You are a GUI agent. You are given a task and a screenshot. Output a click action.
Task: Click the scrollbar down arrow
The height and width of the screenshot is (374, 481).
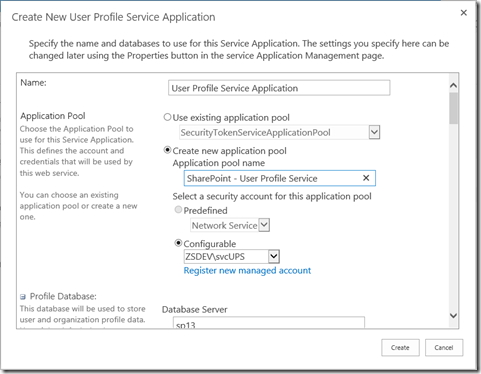tap(453, 315)
